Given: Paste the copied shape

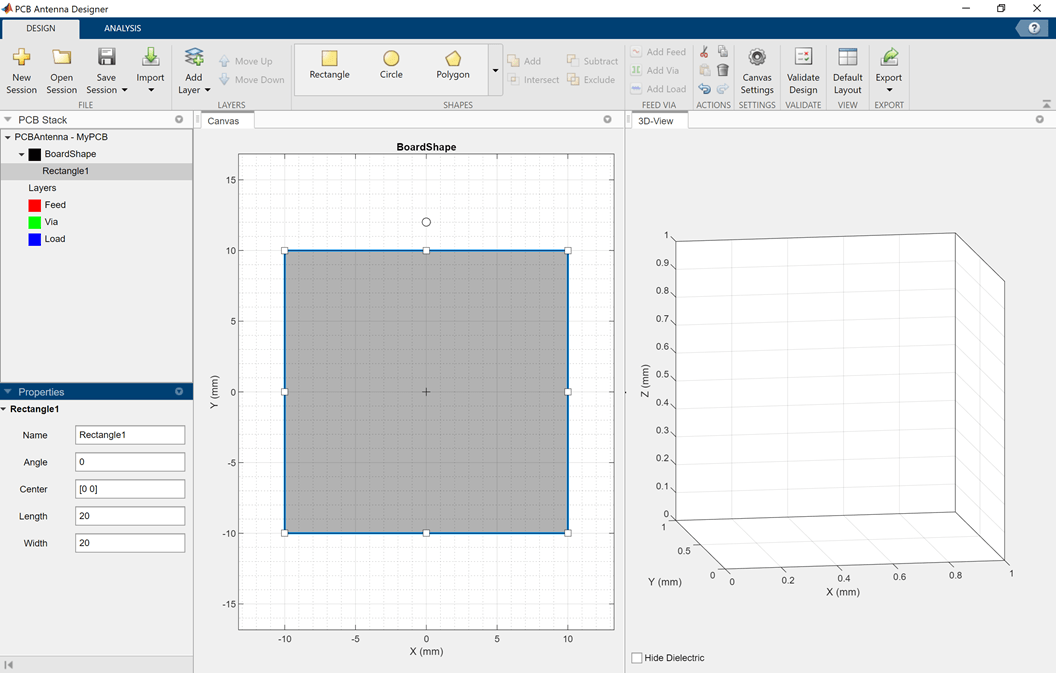Looking at the screenshot, I should coord(704,70).
